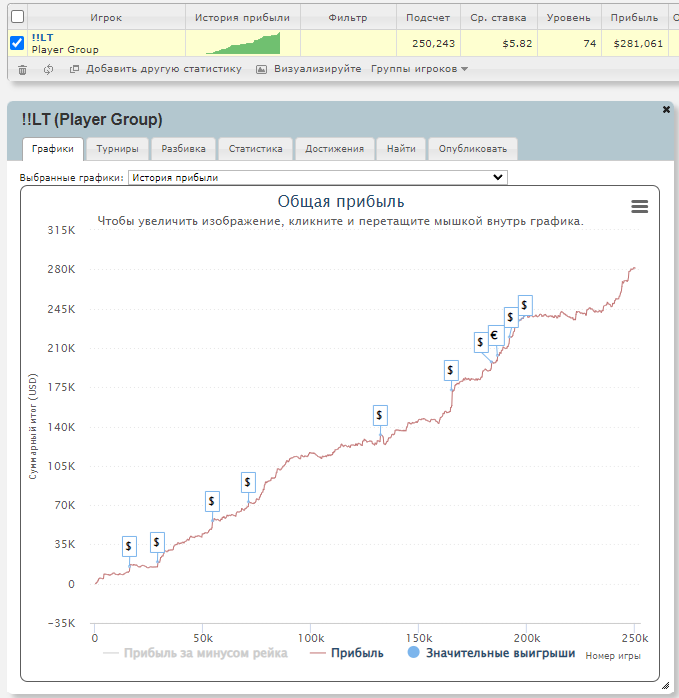
Task: Expand the Группы игроков dropdown
Action: click(419, 69)
